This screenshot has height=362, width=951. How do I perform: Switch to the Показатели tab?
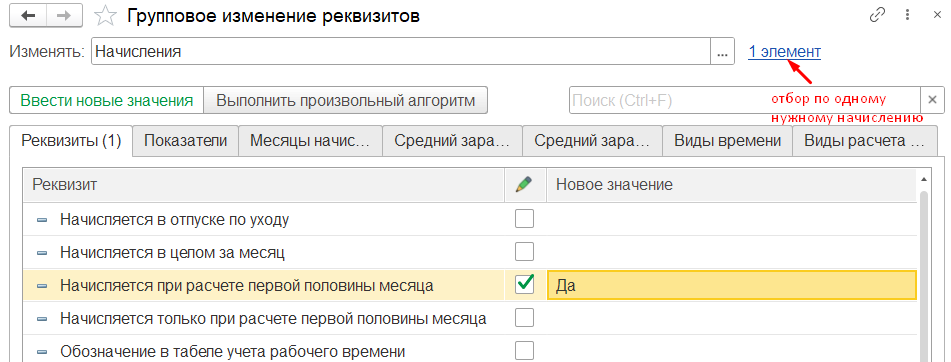pos(186,141)
